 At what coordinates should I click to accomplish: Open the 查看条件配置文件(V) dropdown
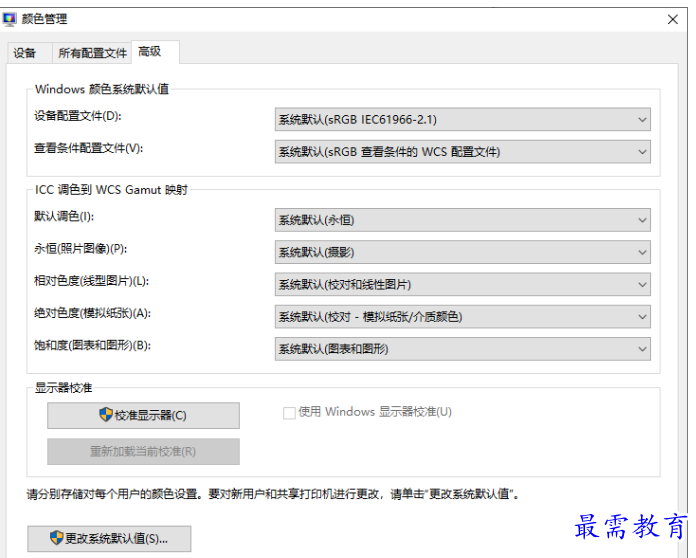pos(463,152)
